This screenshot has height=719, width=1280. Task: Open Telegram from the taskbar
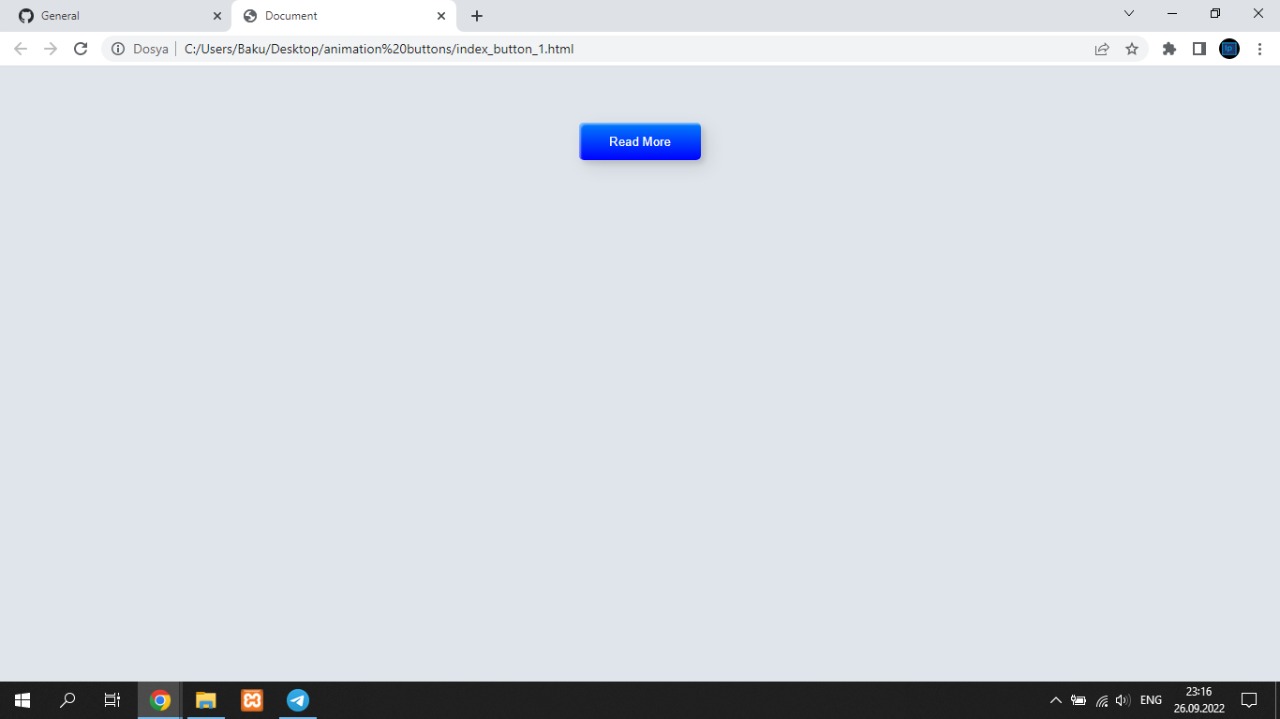297,700
